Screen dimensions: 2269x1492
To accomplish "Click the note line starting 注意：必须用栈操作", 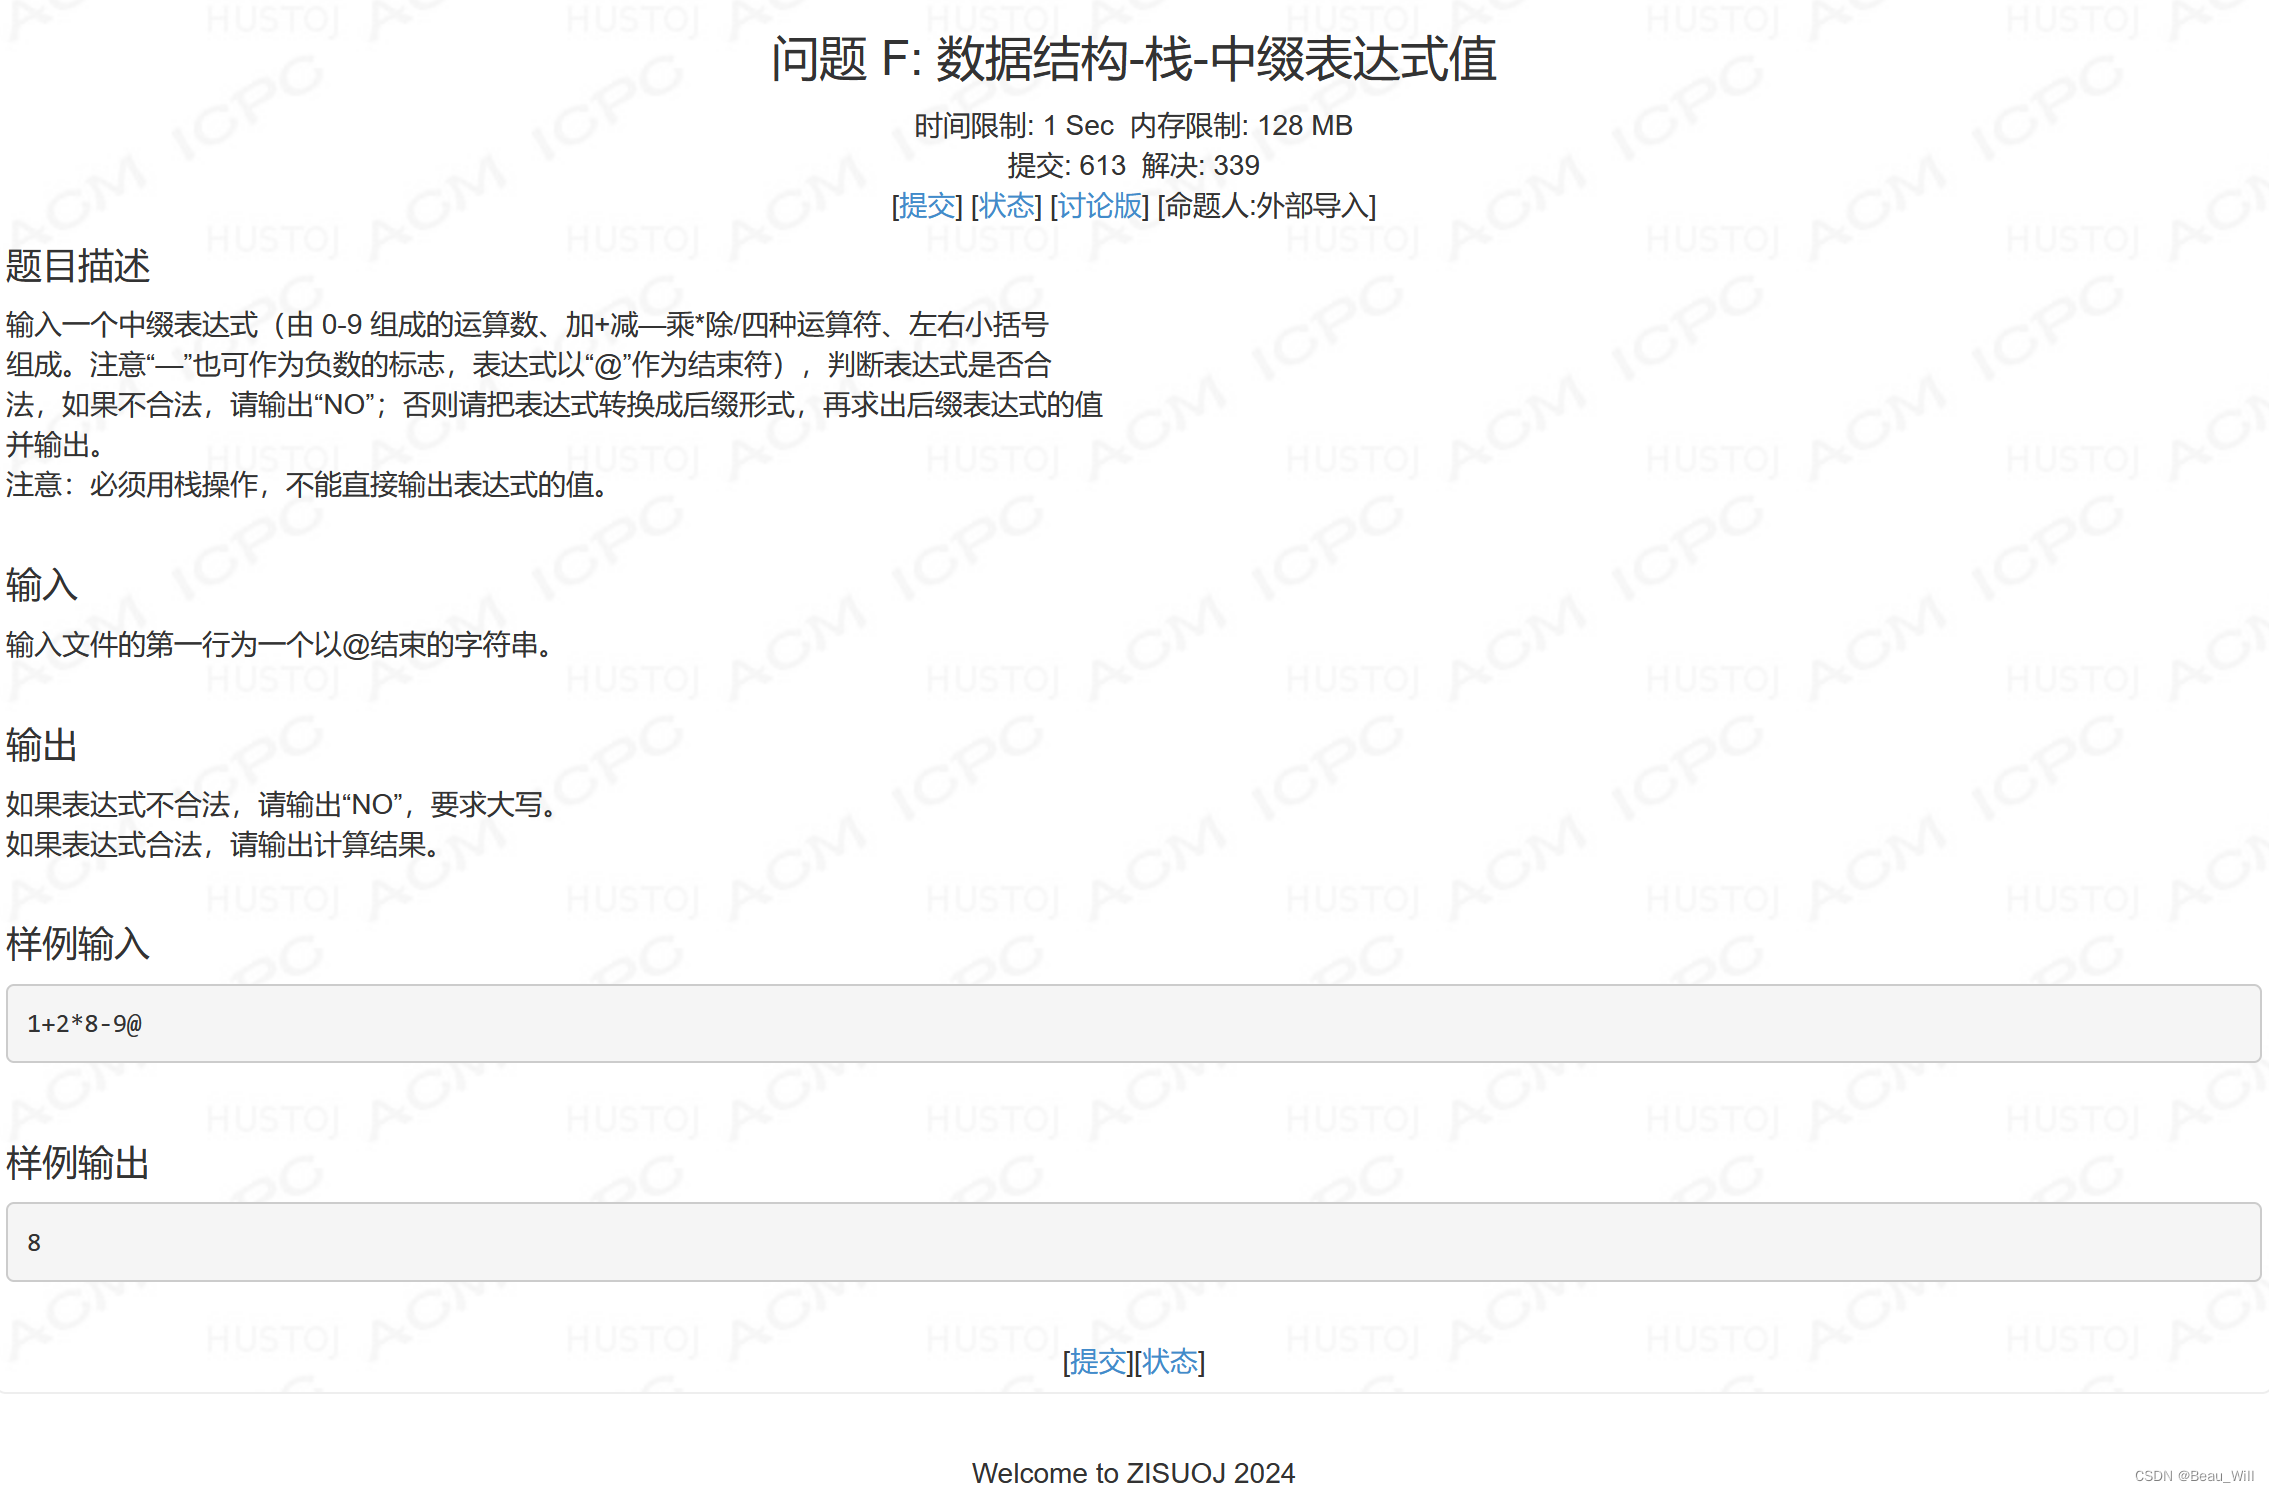I will point(308,485).
